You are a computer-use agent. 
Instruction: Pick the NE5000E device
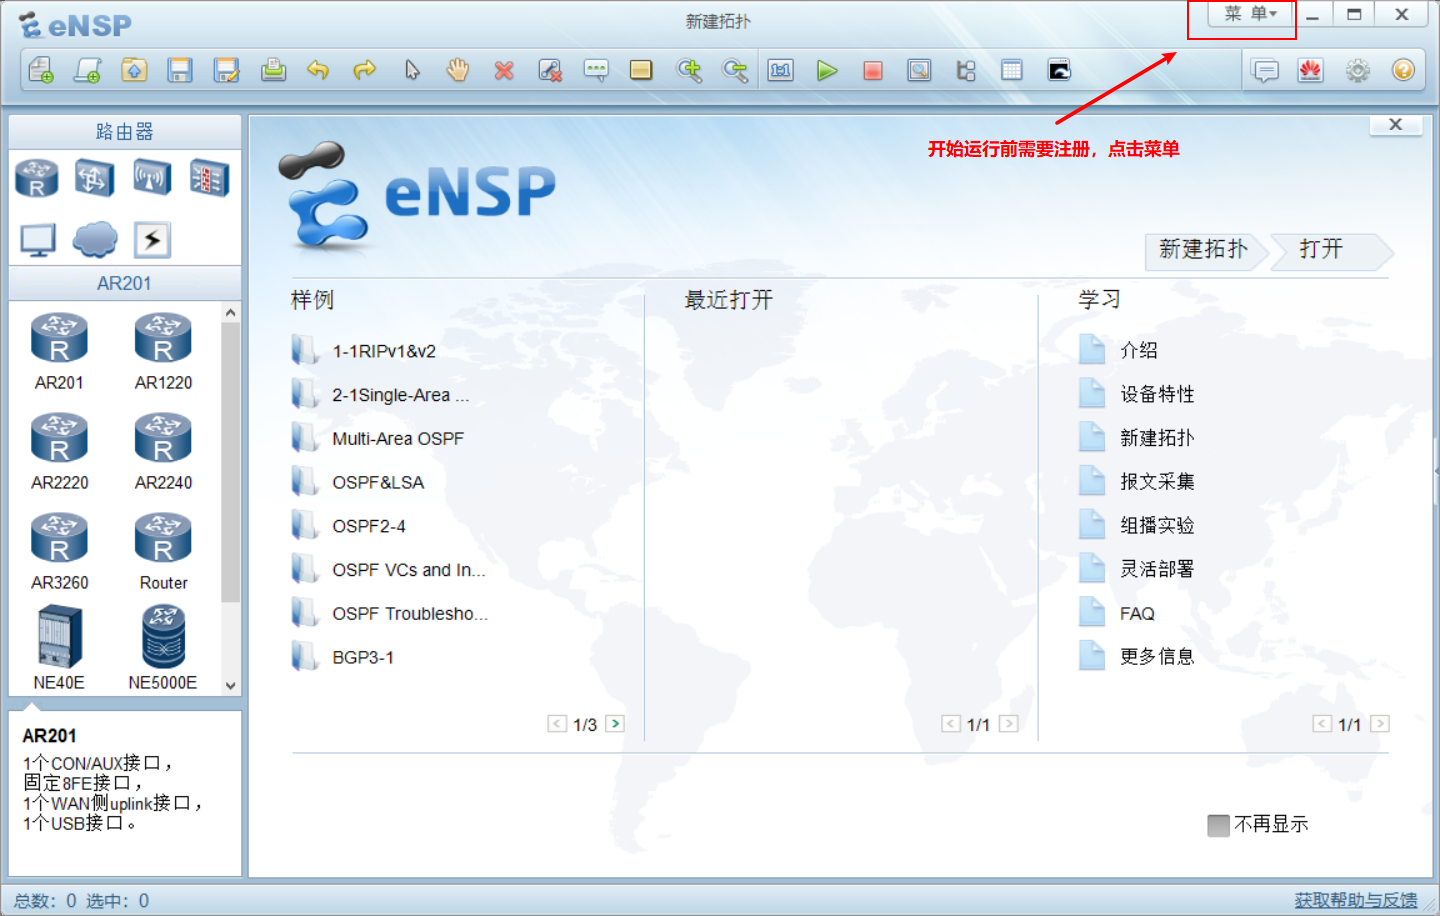pos(163,649)
